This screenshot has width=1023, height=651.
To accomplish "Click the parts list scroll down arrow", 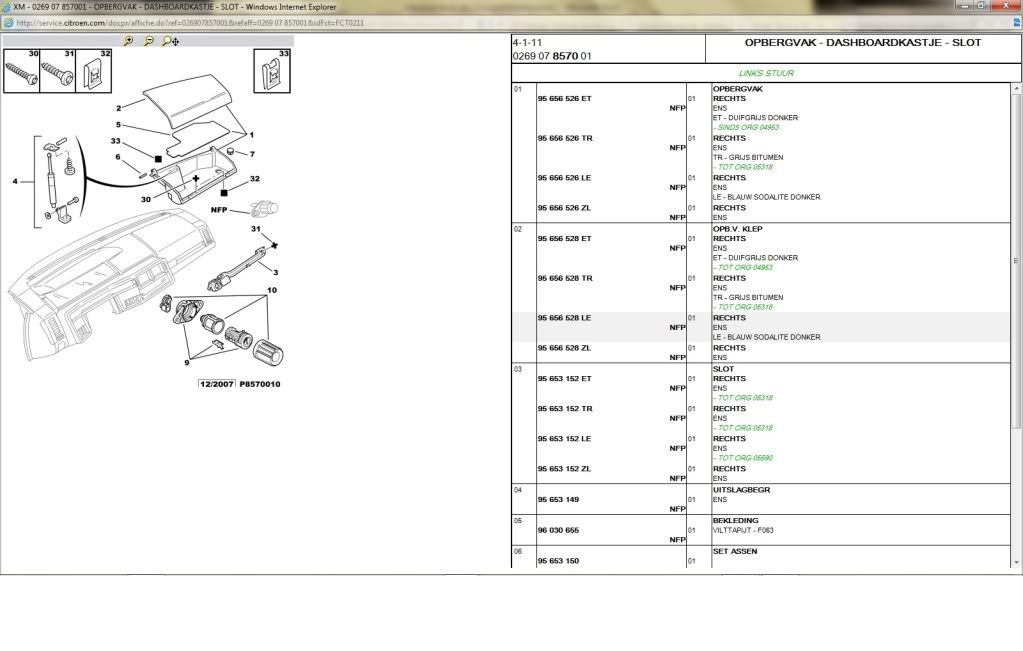I will pos(1016,562).
